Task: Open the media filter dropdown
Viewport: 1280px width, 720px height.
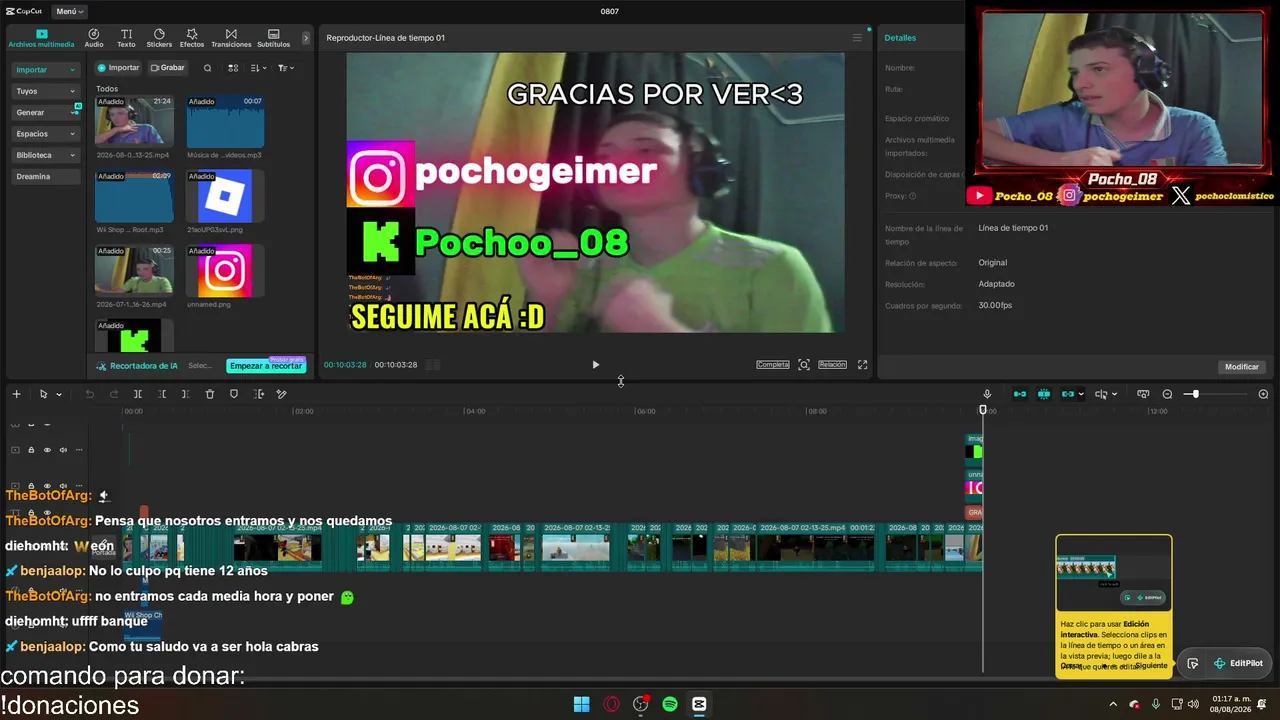Action: point(285,68)
